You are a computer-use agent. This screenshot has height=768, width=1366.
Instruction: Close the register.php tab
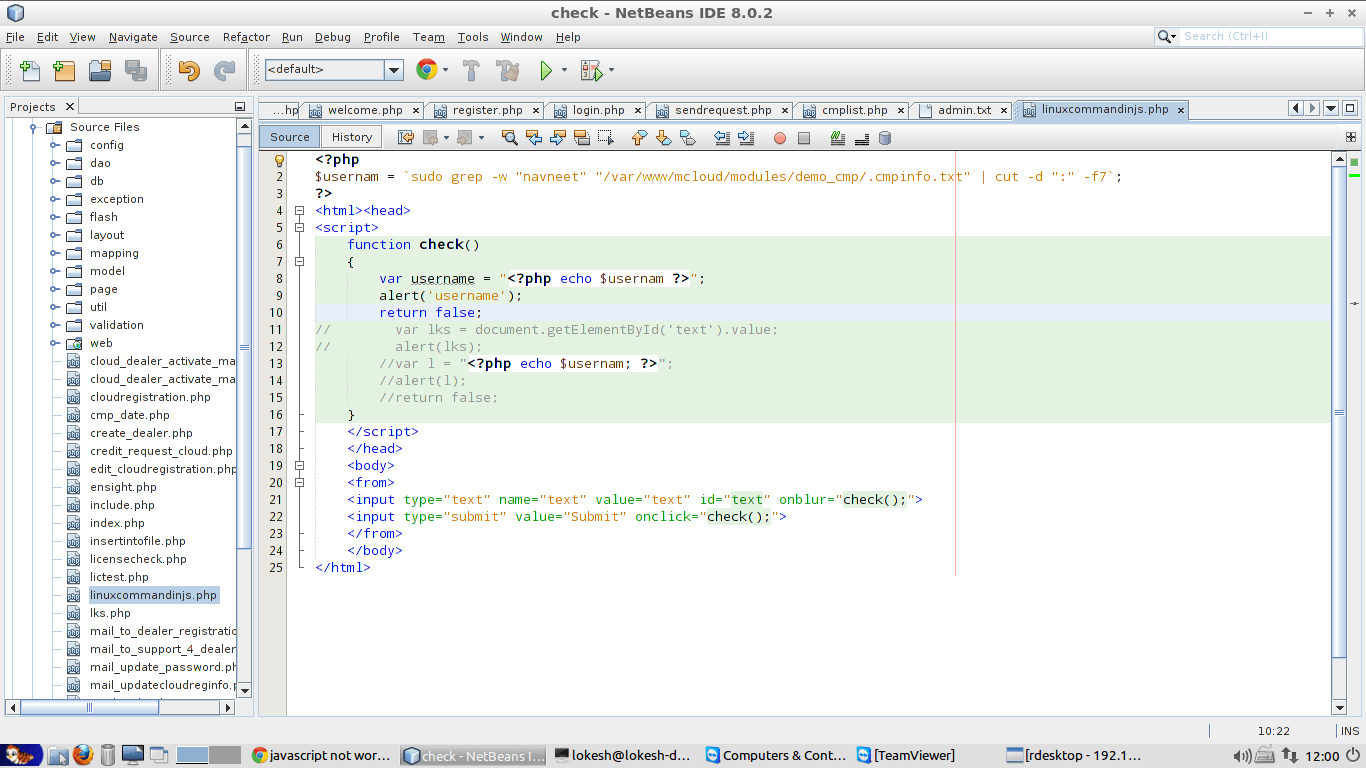536,111
